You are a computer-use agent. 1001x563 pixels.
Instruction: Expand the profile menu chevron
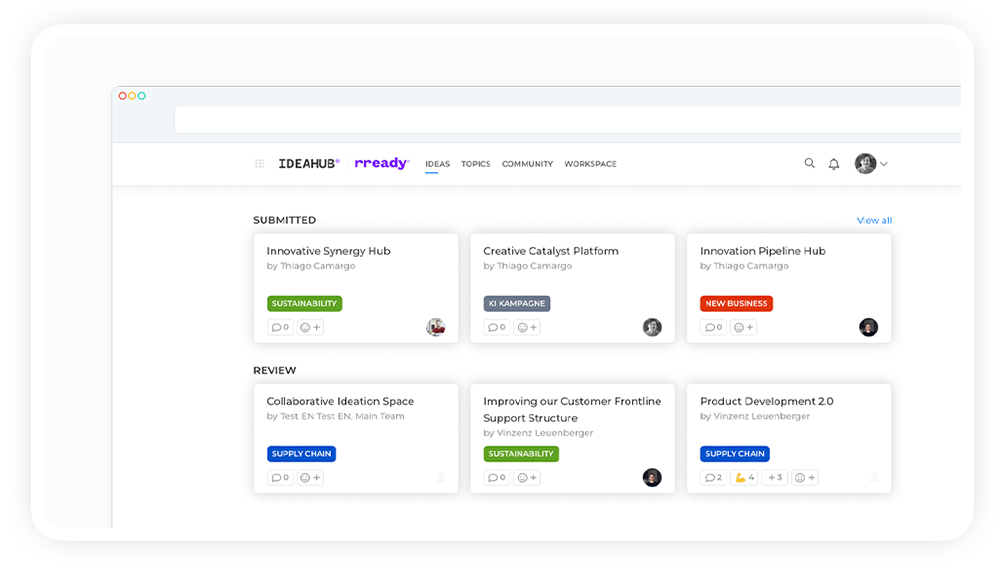point(884,164)
